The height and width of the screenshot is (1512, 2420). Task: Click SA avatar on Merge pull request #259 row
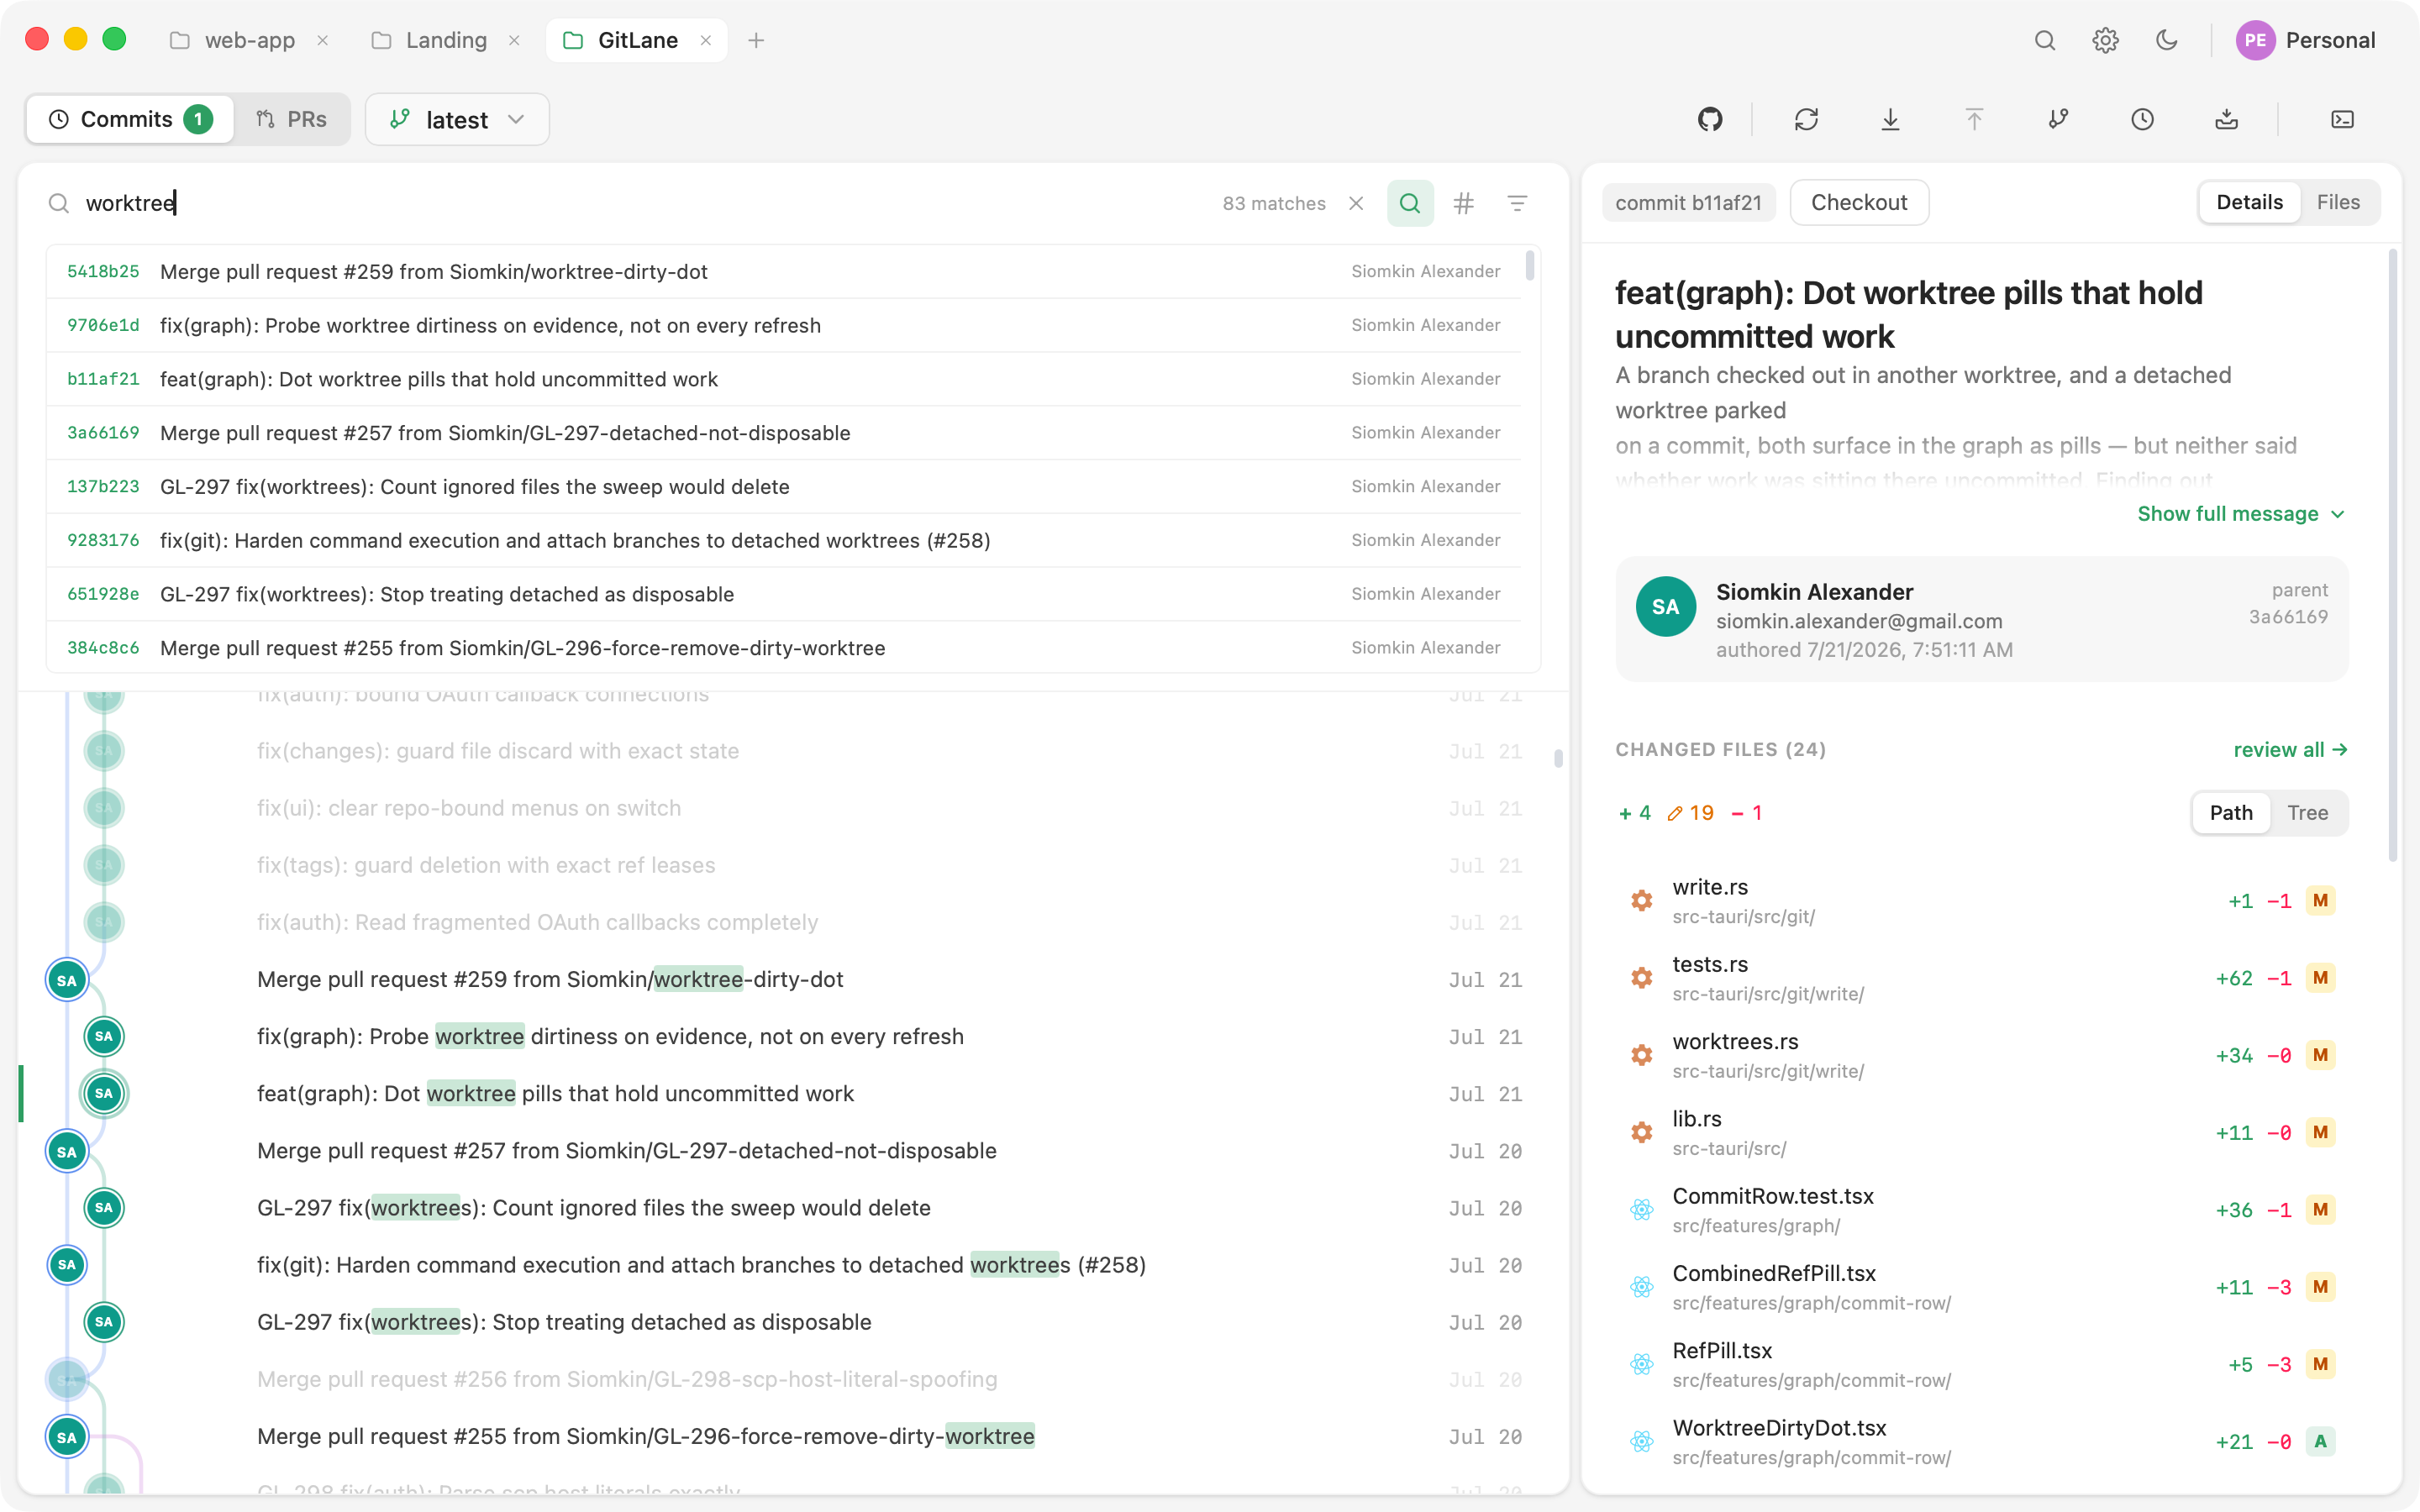[67, 980]
